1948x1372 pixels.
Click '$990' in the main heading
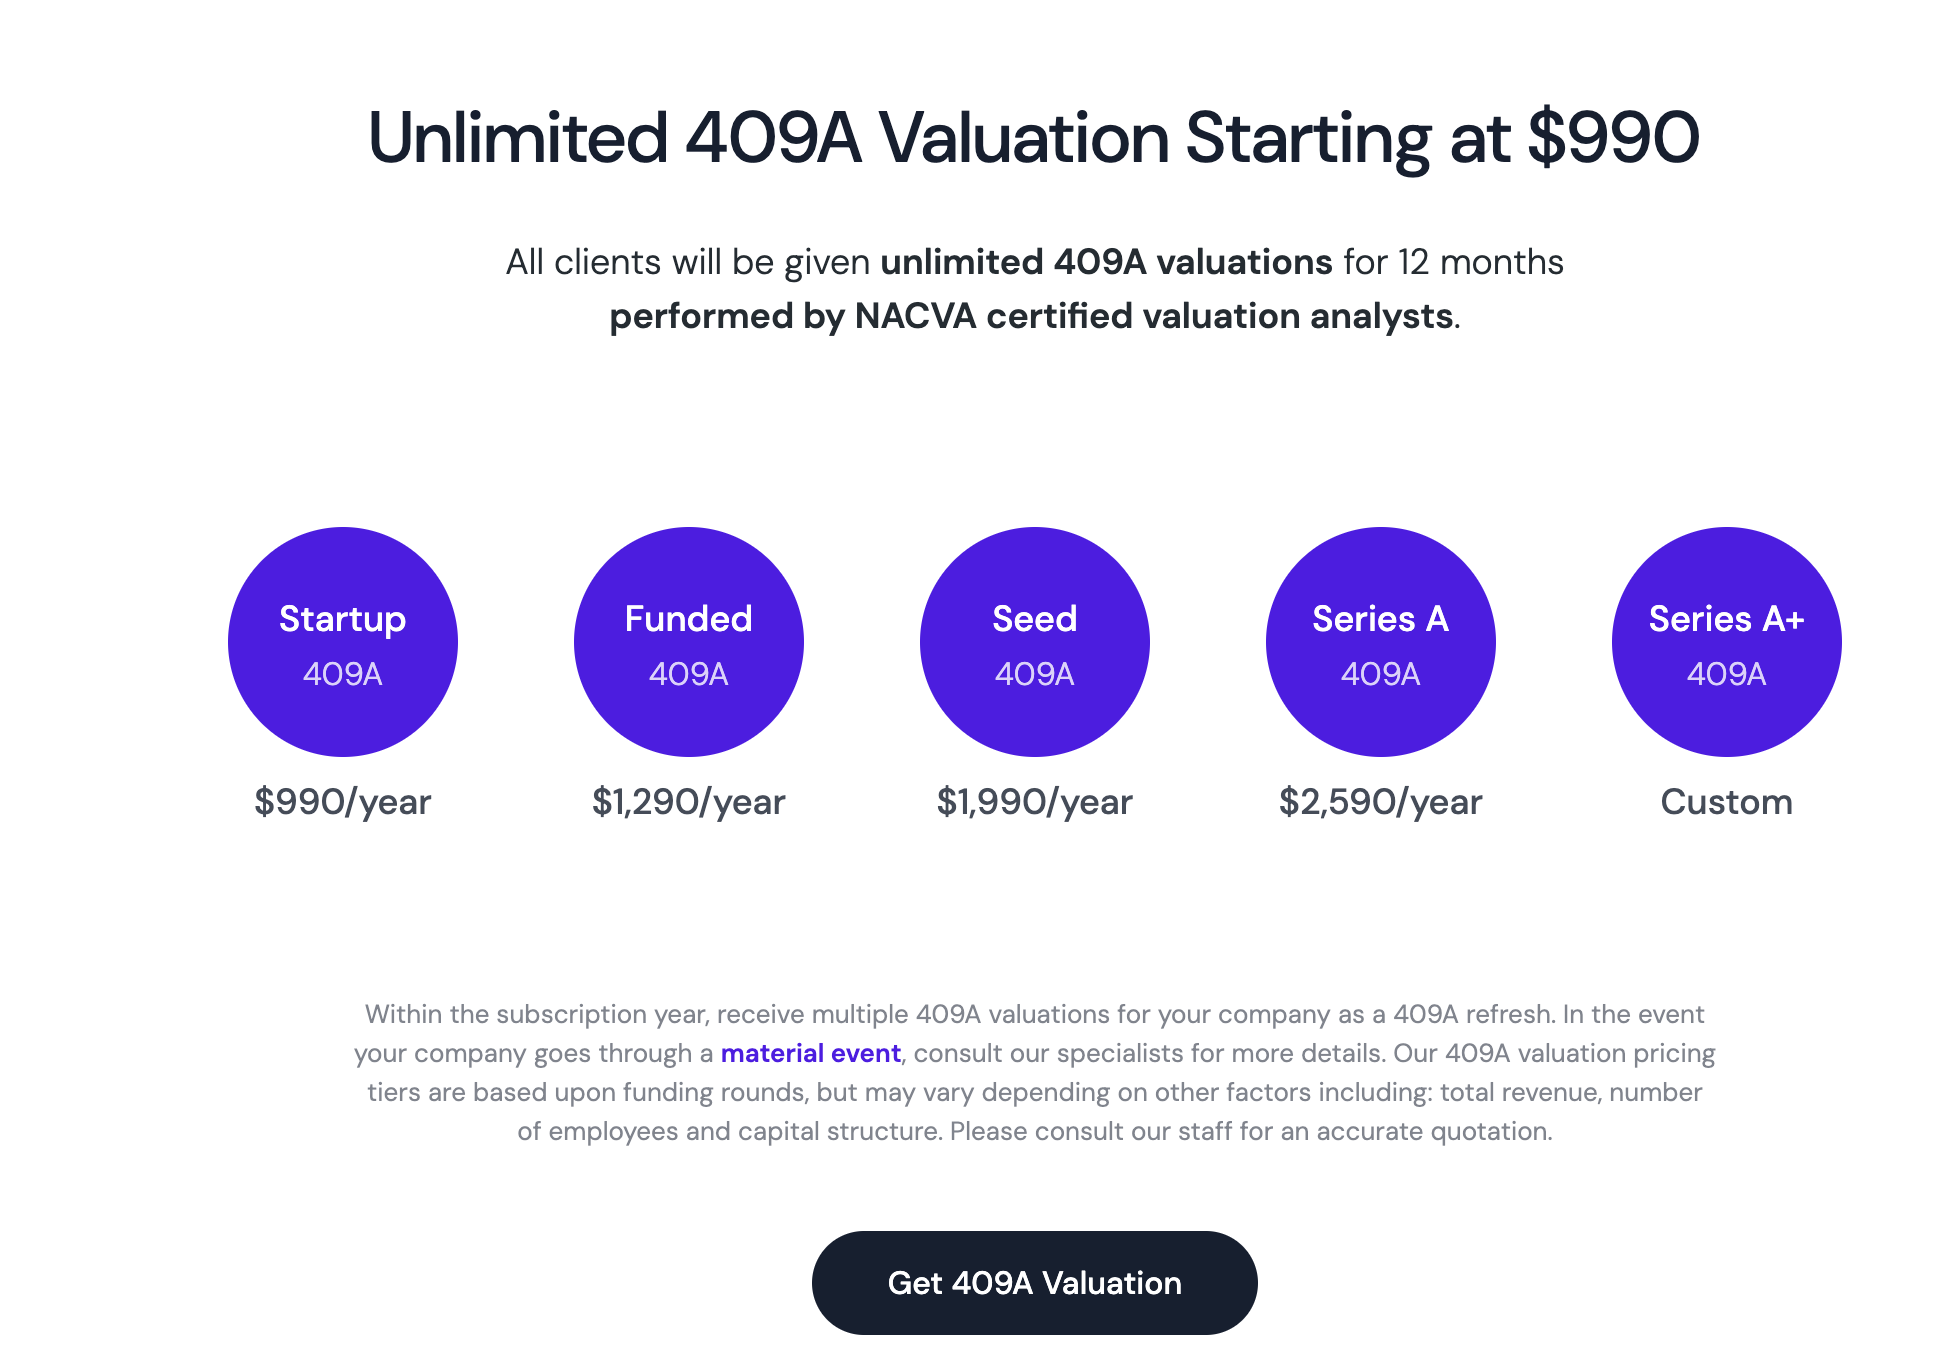click(x=1612, y=138)
